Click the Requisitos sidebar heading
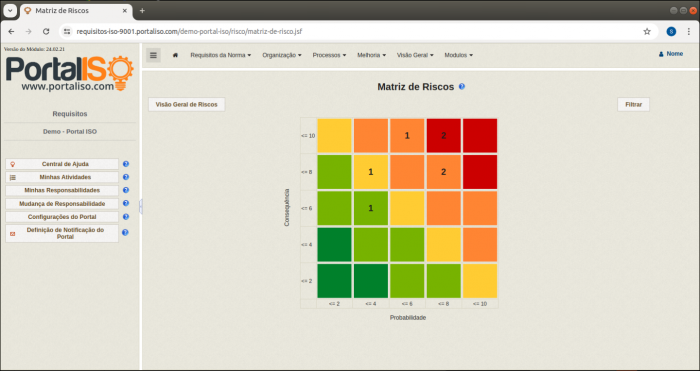 pos(70,114)
